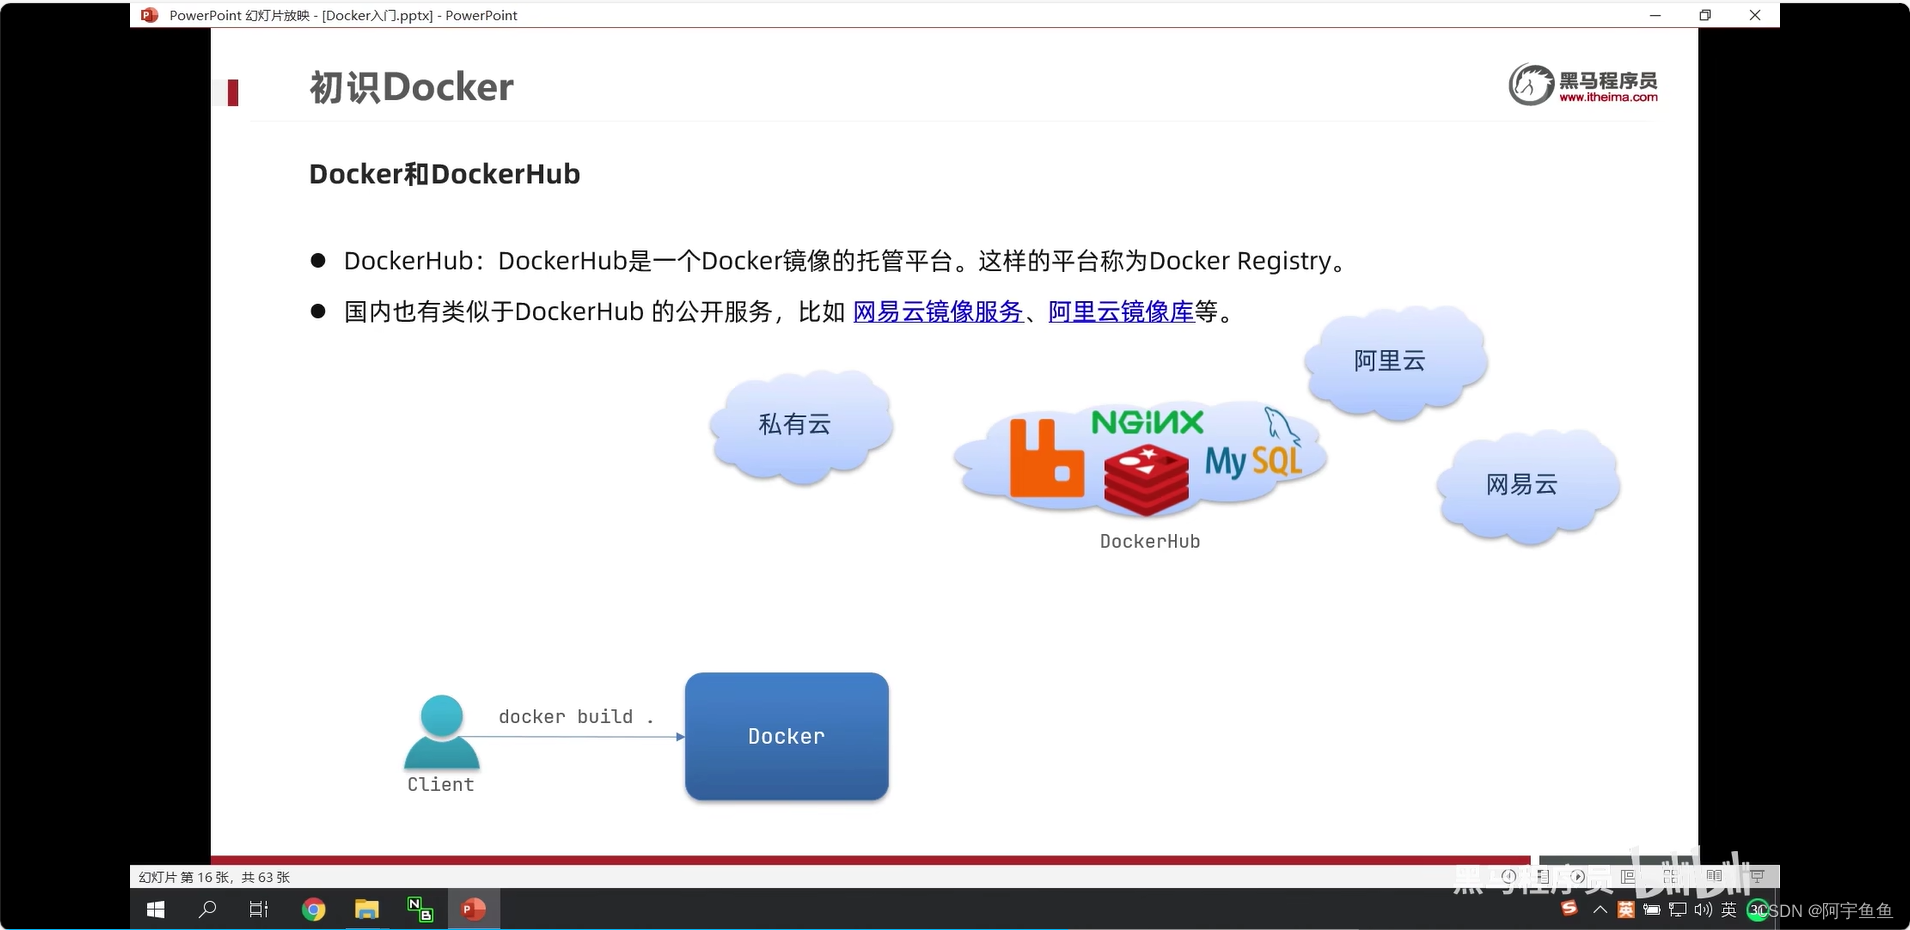
Task: Open the green NB app on taskbar
Action: [420, 910]
